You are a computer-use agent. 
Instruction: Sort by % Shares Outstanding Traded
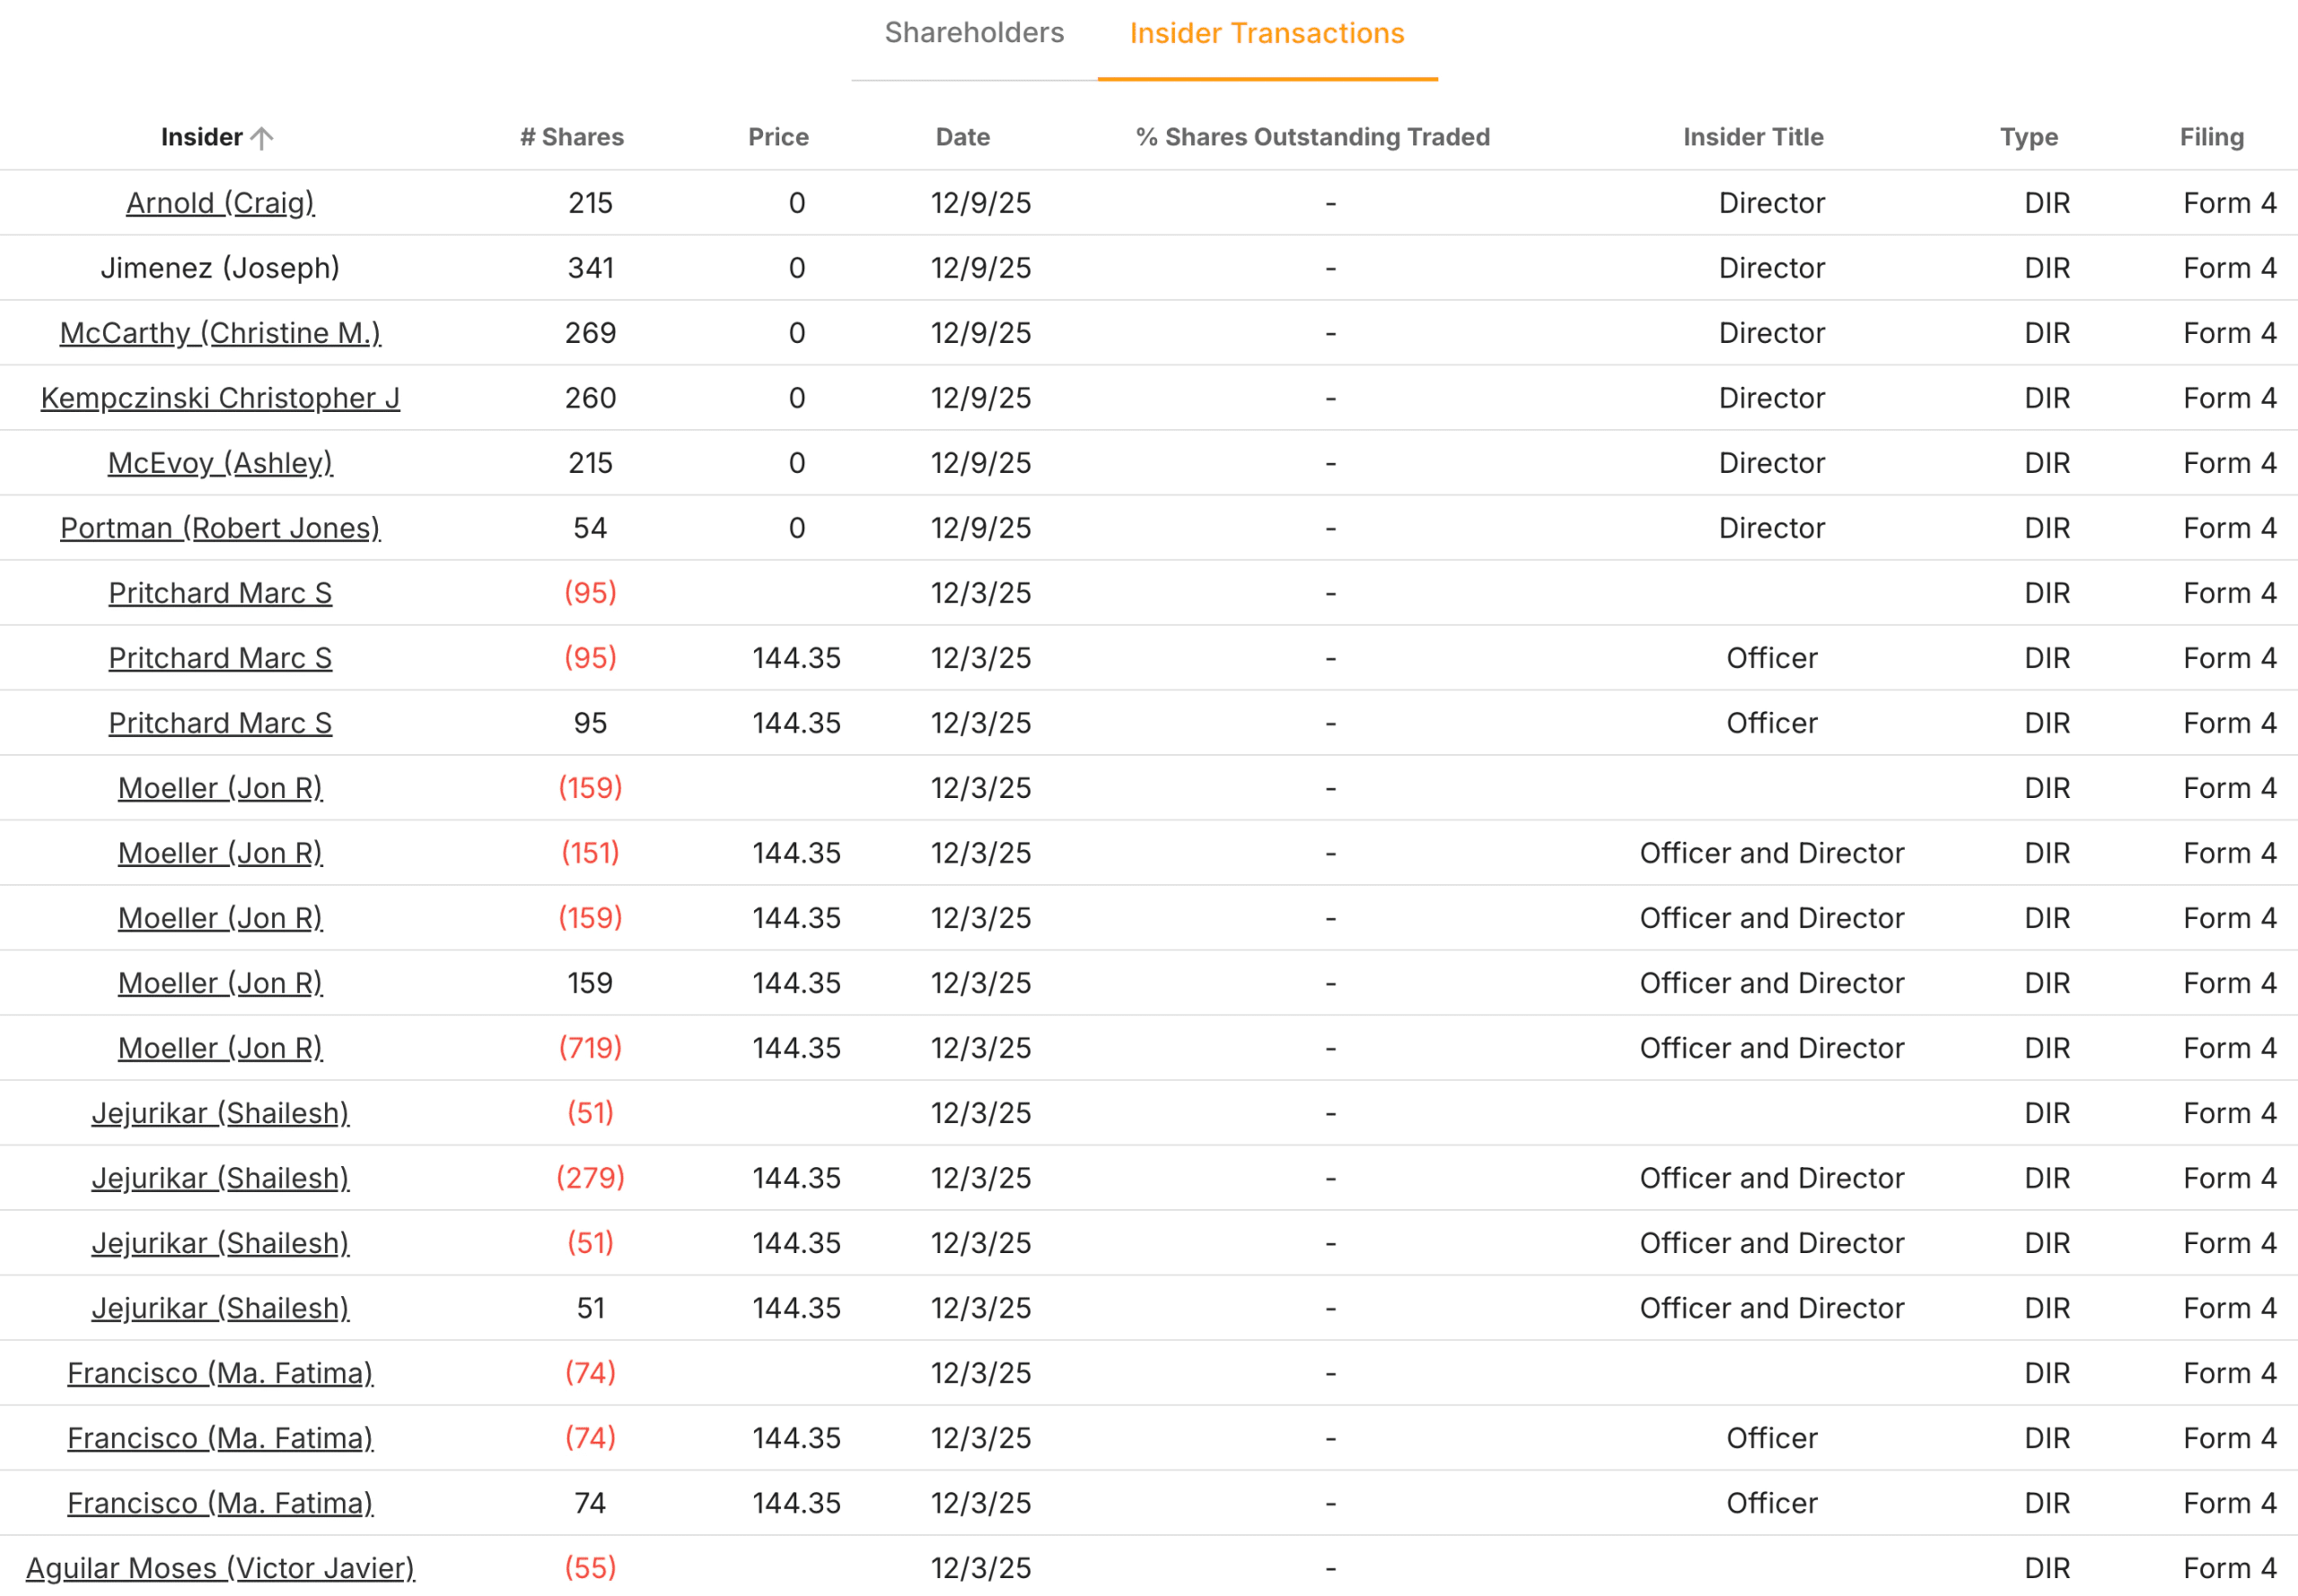coord(1312,137)
